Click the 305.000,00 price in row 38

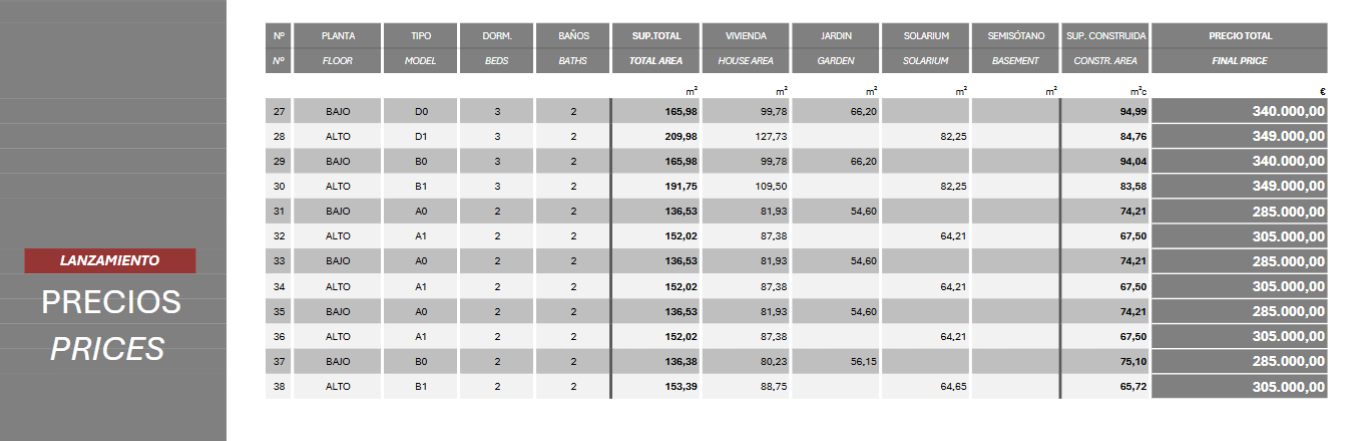pyautogui.click(x=1288, y=387)
